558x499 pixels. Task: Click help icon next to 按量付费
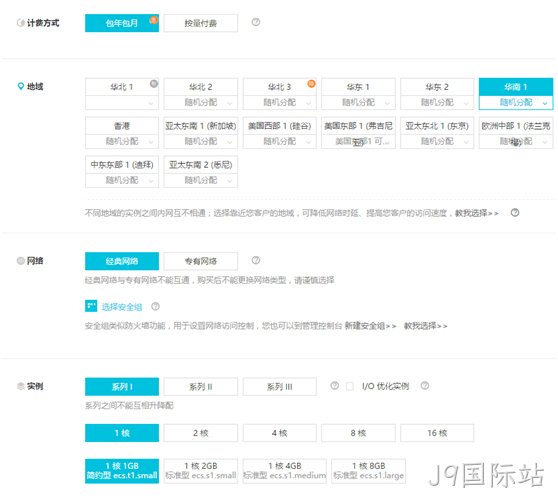(256, 22)
